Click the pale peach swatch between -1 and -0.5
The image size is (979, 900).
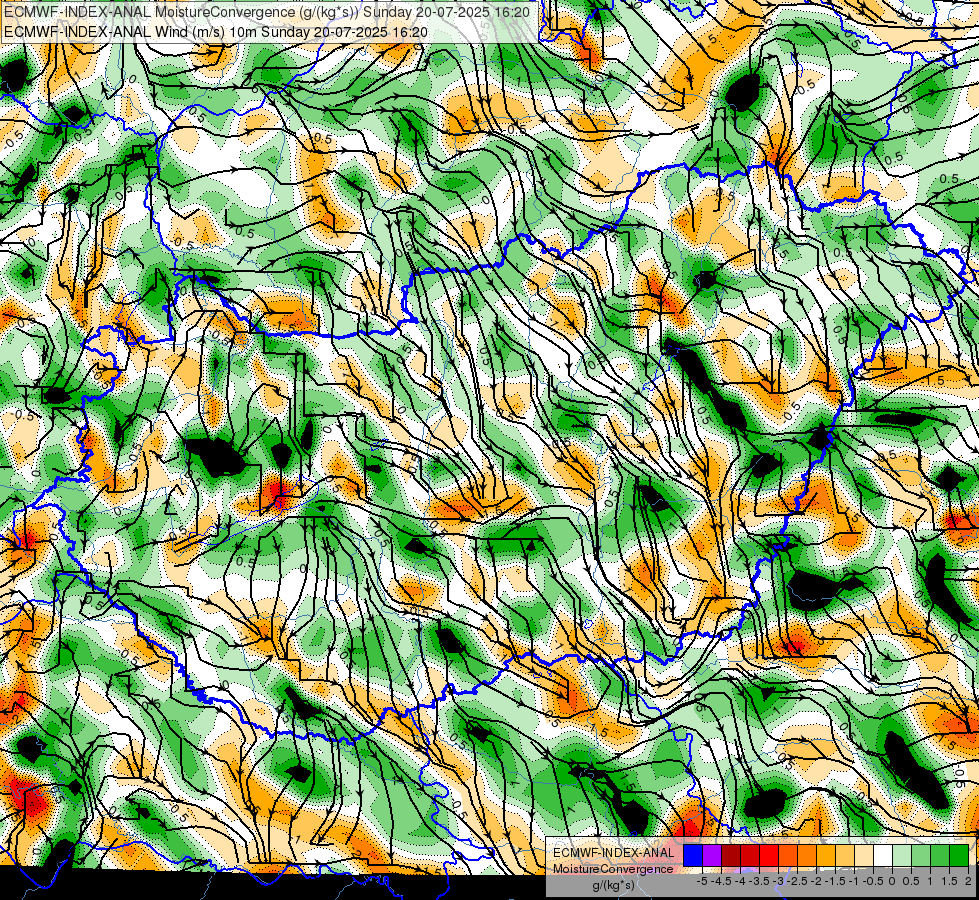pyautogui.click(x=864, y=855)
